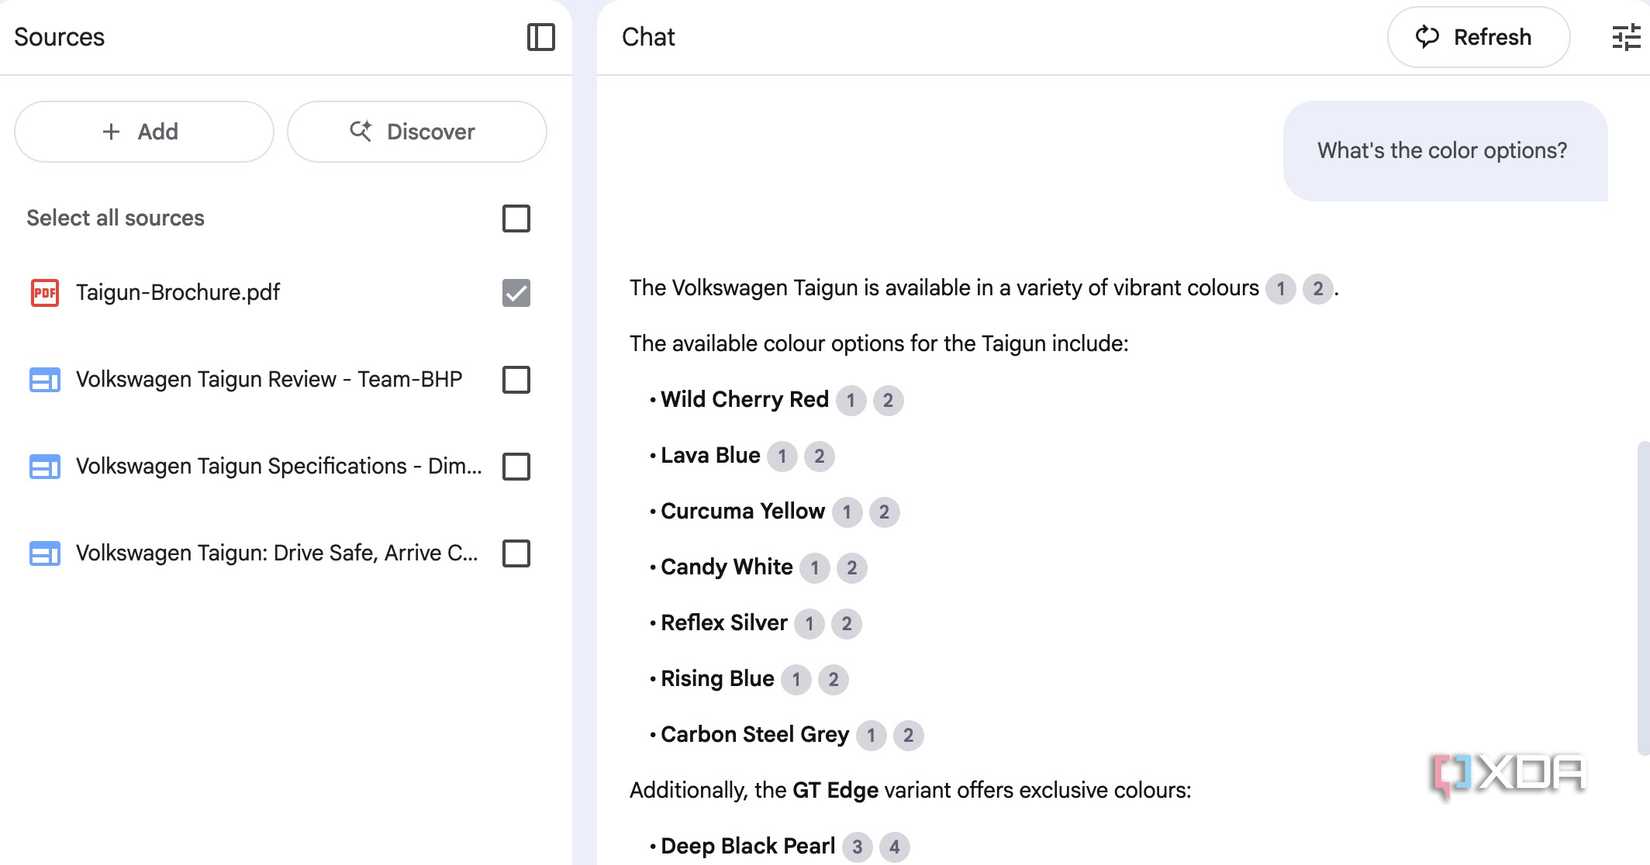The width and height of the screenshot is (1650, 865).
Task: Check the Select all sources checkbox
Action: click(516, 218)
